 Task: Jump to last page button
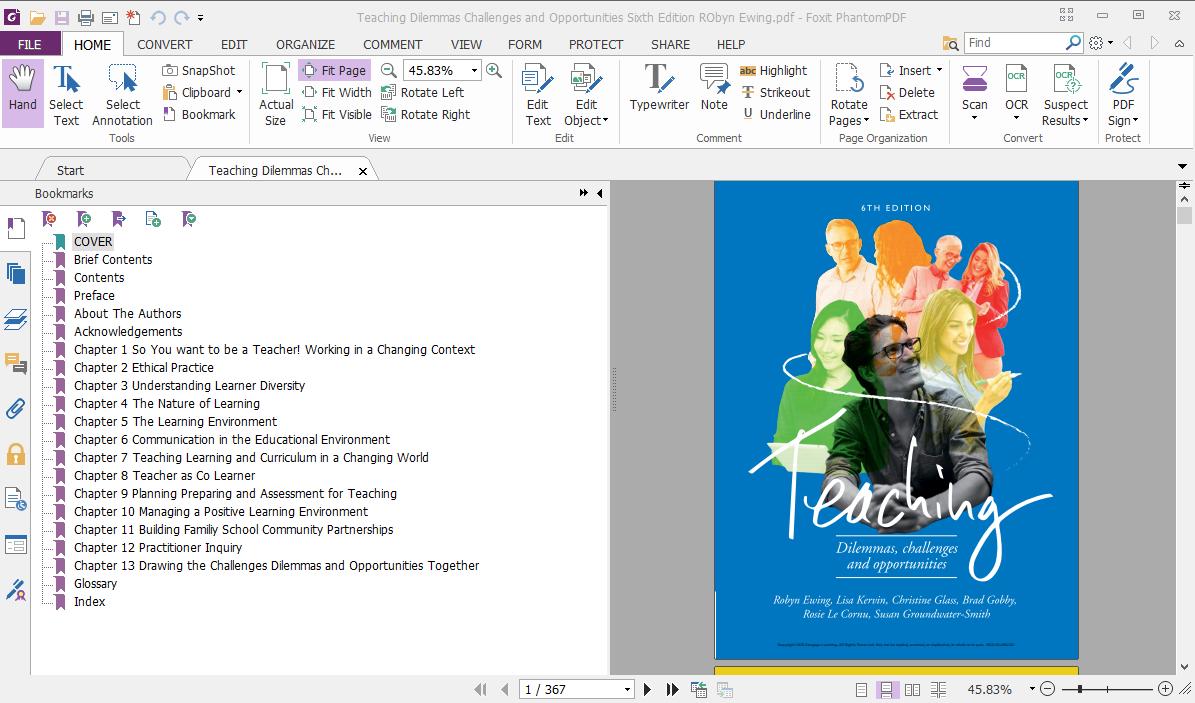[x=672, y=689]
